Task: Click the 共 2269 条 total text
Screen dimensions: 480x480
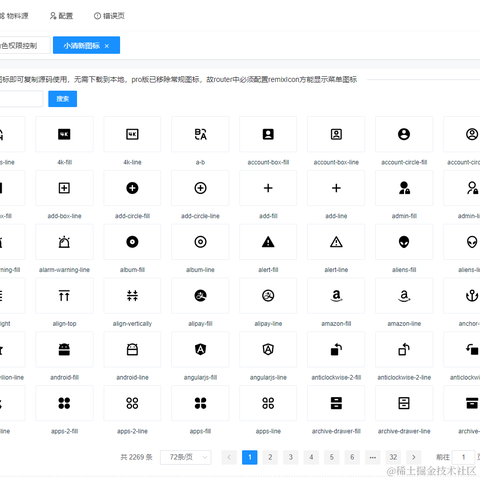Action: pos(136,457)
